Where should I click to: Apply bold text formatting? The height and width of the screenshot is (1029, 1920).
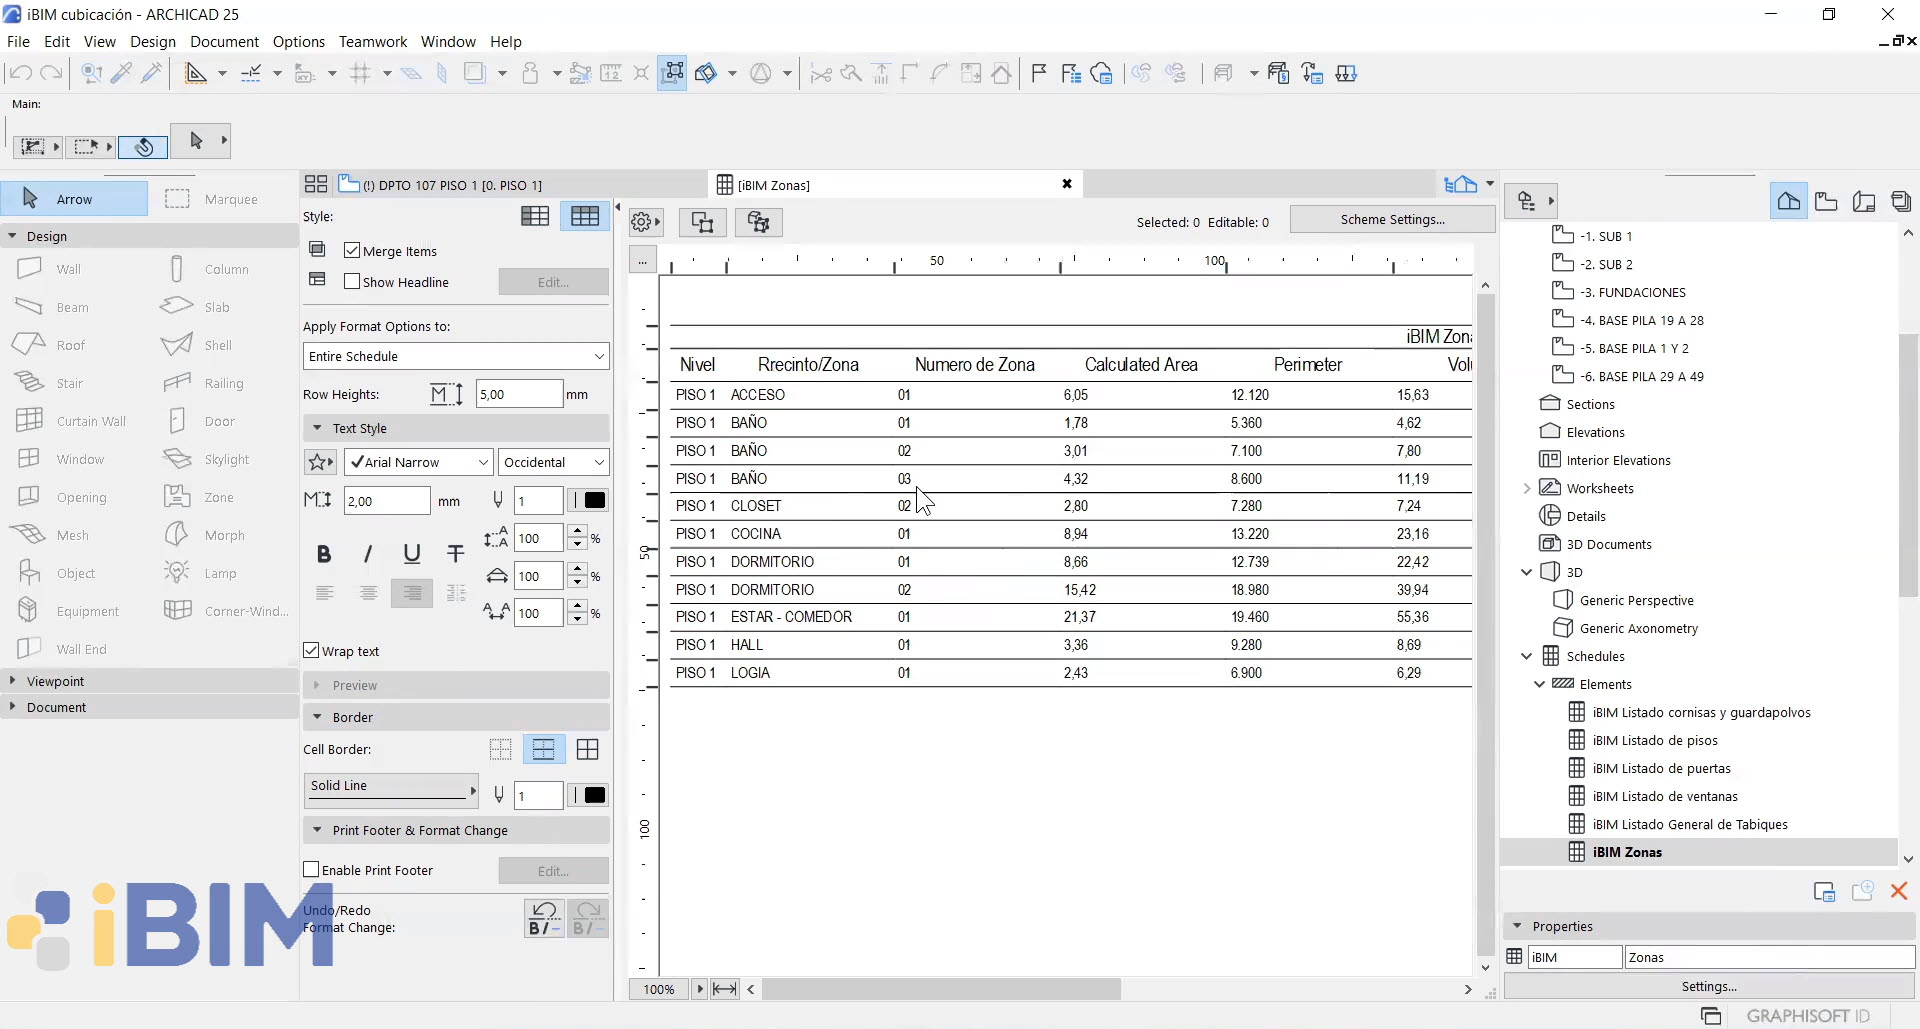(x=323, y=554)
